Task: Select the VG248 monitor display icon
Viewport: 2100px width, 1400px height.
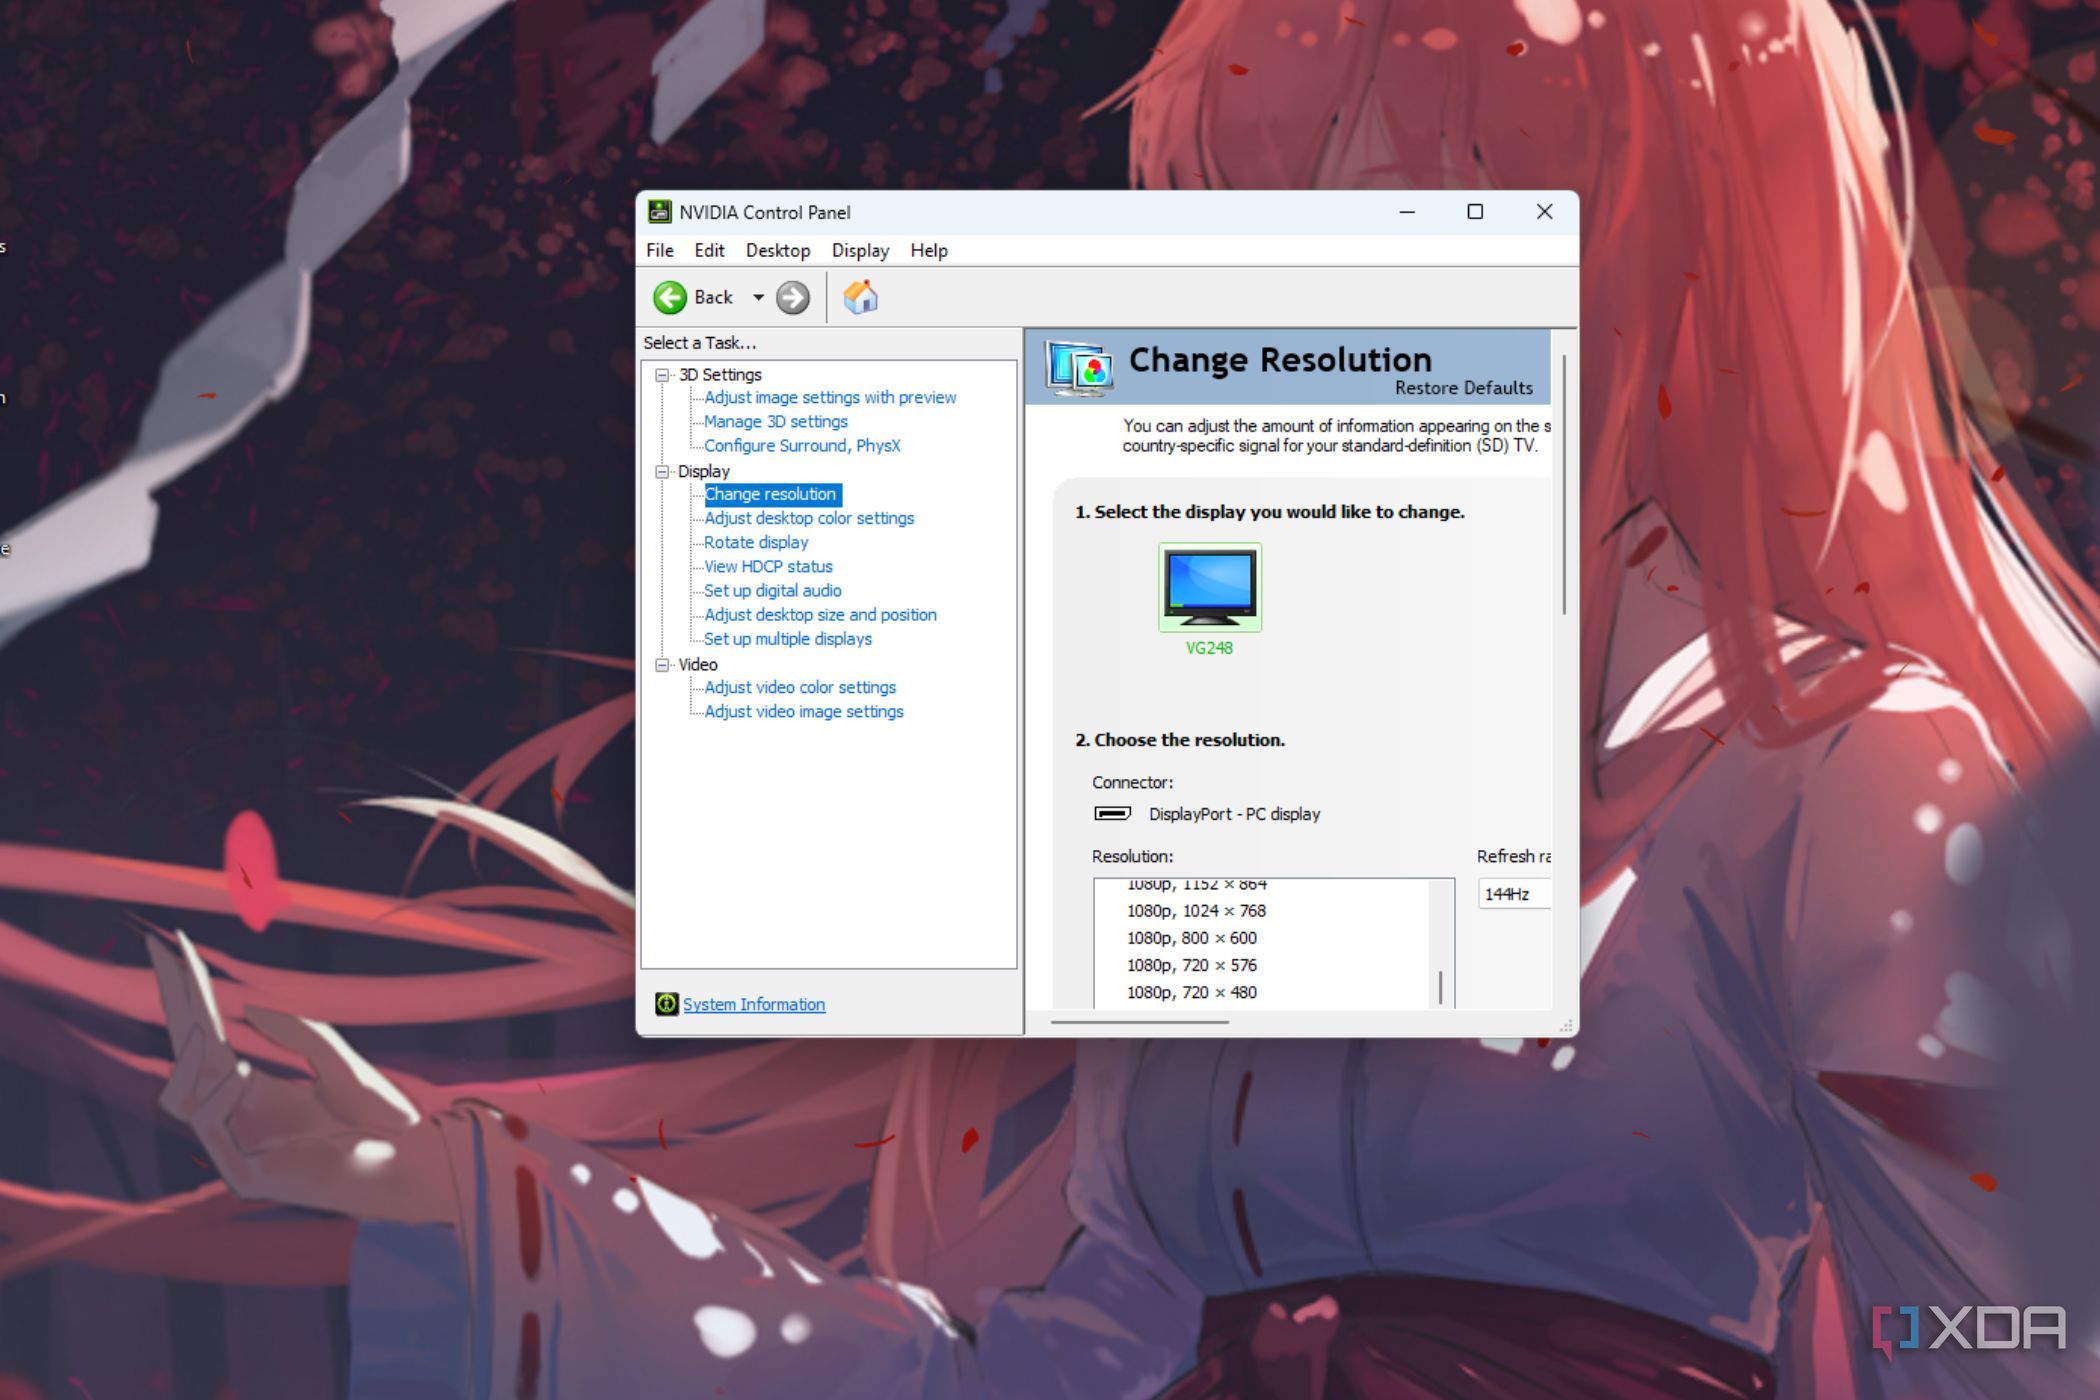Action: 1210,588
